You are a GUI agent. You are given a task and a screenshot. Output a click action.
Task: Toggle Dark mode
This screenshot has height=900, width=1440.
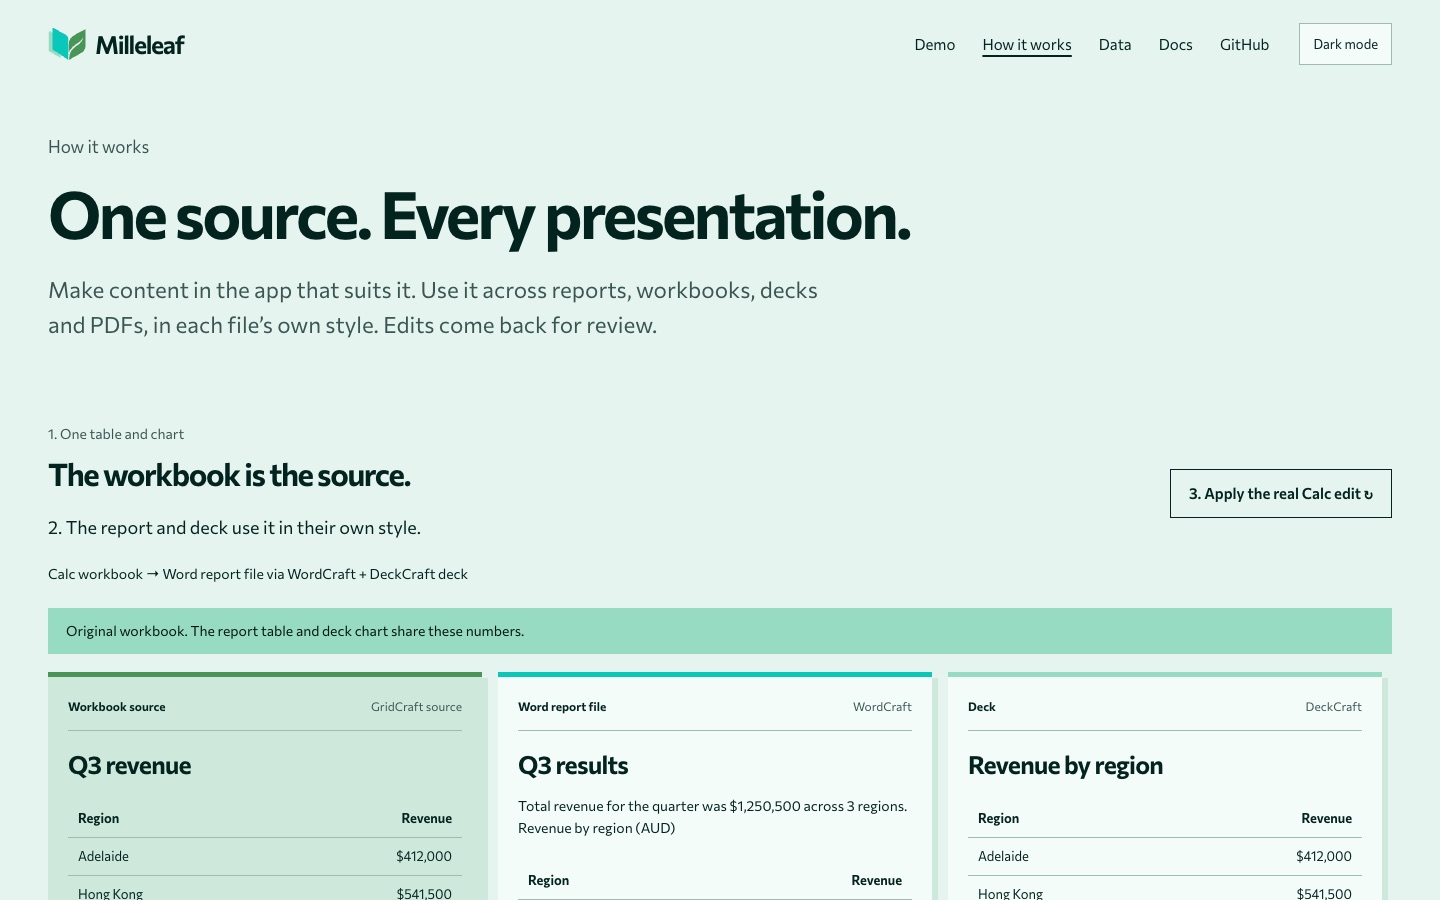[x=1345, y=44]
